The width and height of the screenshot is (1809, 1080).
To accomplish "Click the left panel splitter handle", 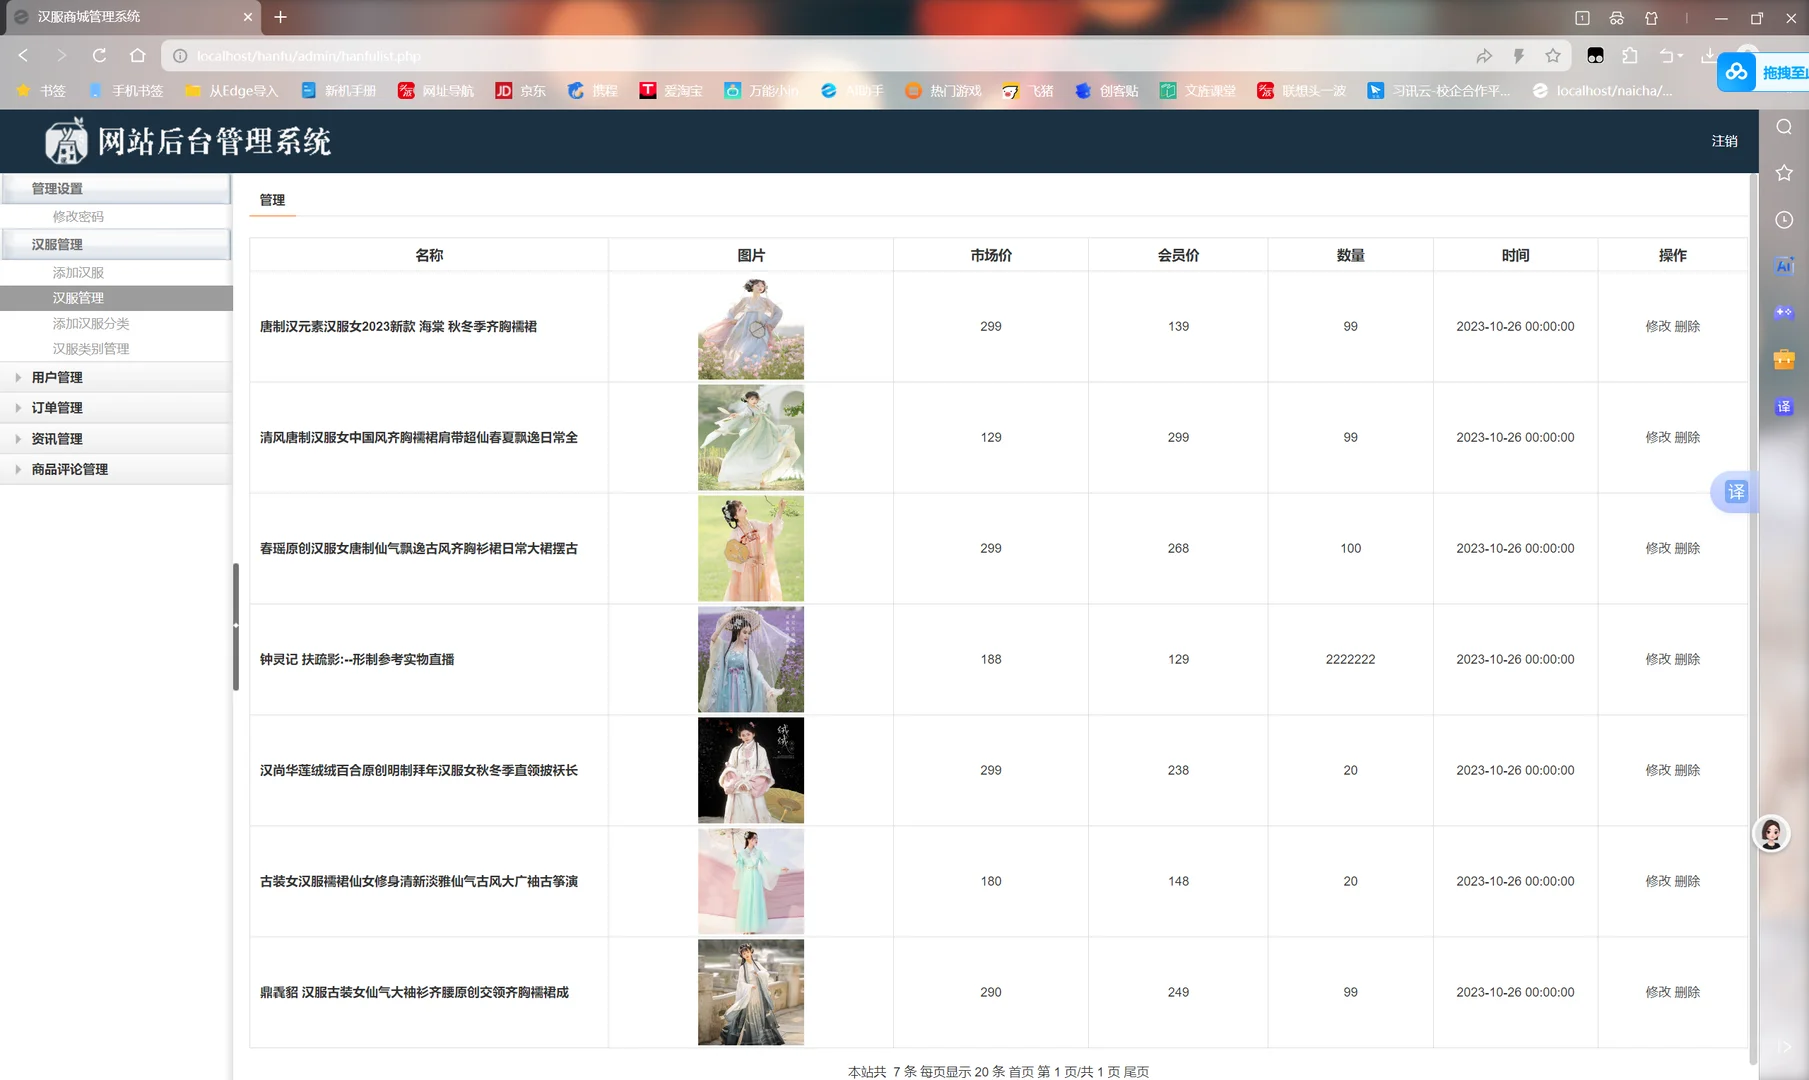I will (236, 626).
